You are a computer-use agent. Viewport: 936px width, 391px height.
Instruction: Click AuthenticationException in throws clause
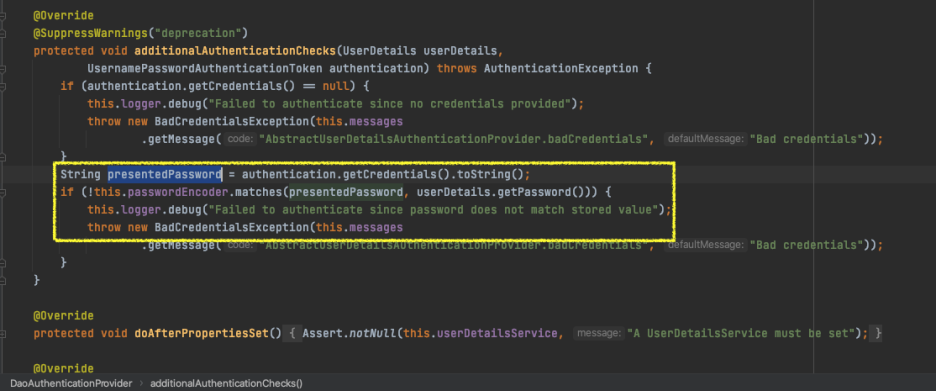tap(561, 68)
